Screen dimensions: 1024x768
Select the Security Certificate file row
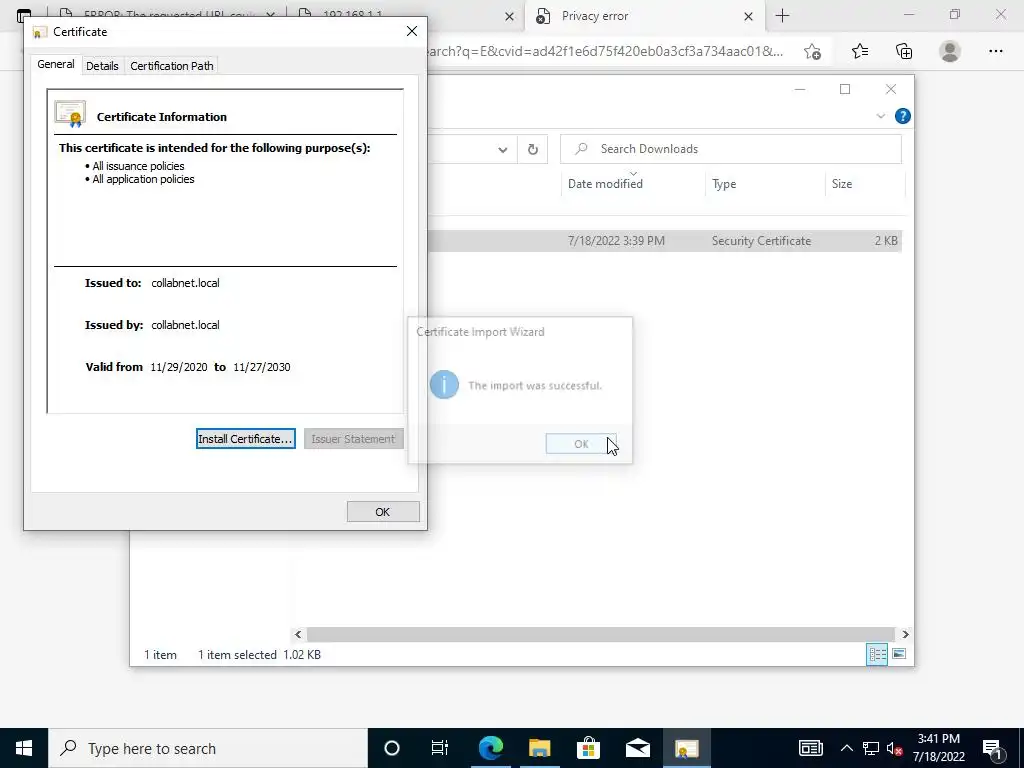[x=665, y=241]
